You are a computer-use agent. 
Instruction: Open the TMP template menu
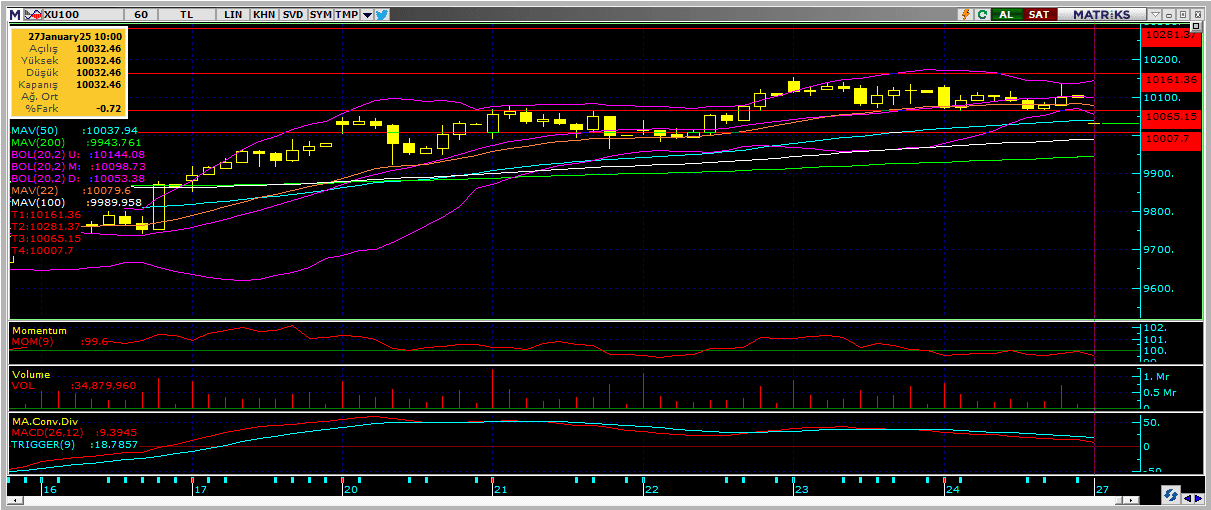tap(346, 15)
